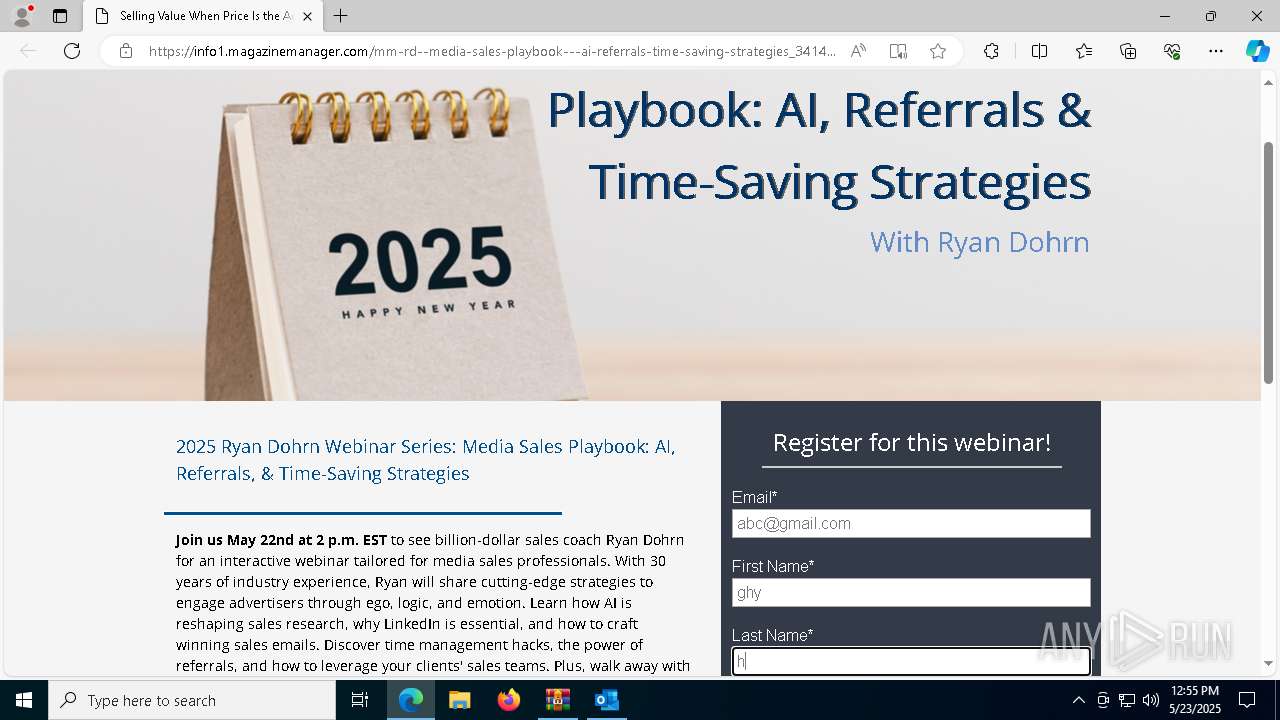The width and height of the screenshot is (1280, 720).
Task: Refresh the page
Action: point(72,51)
